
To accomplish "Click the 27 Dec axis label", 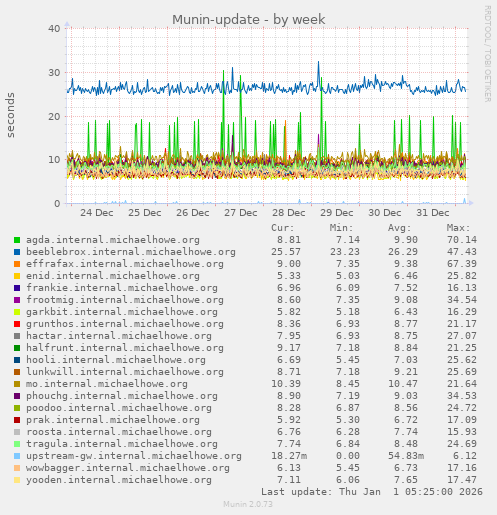I will 241,213.
